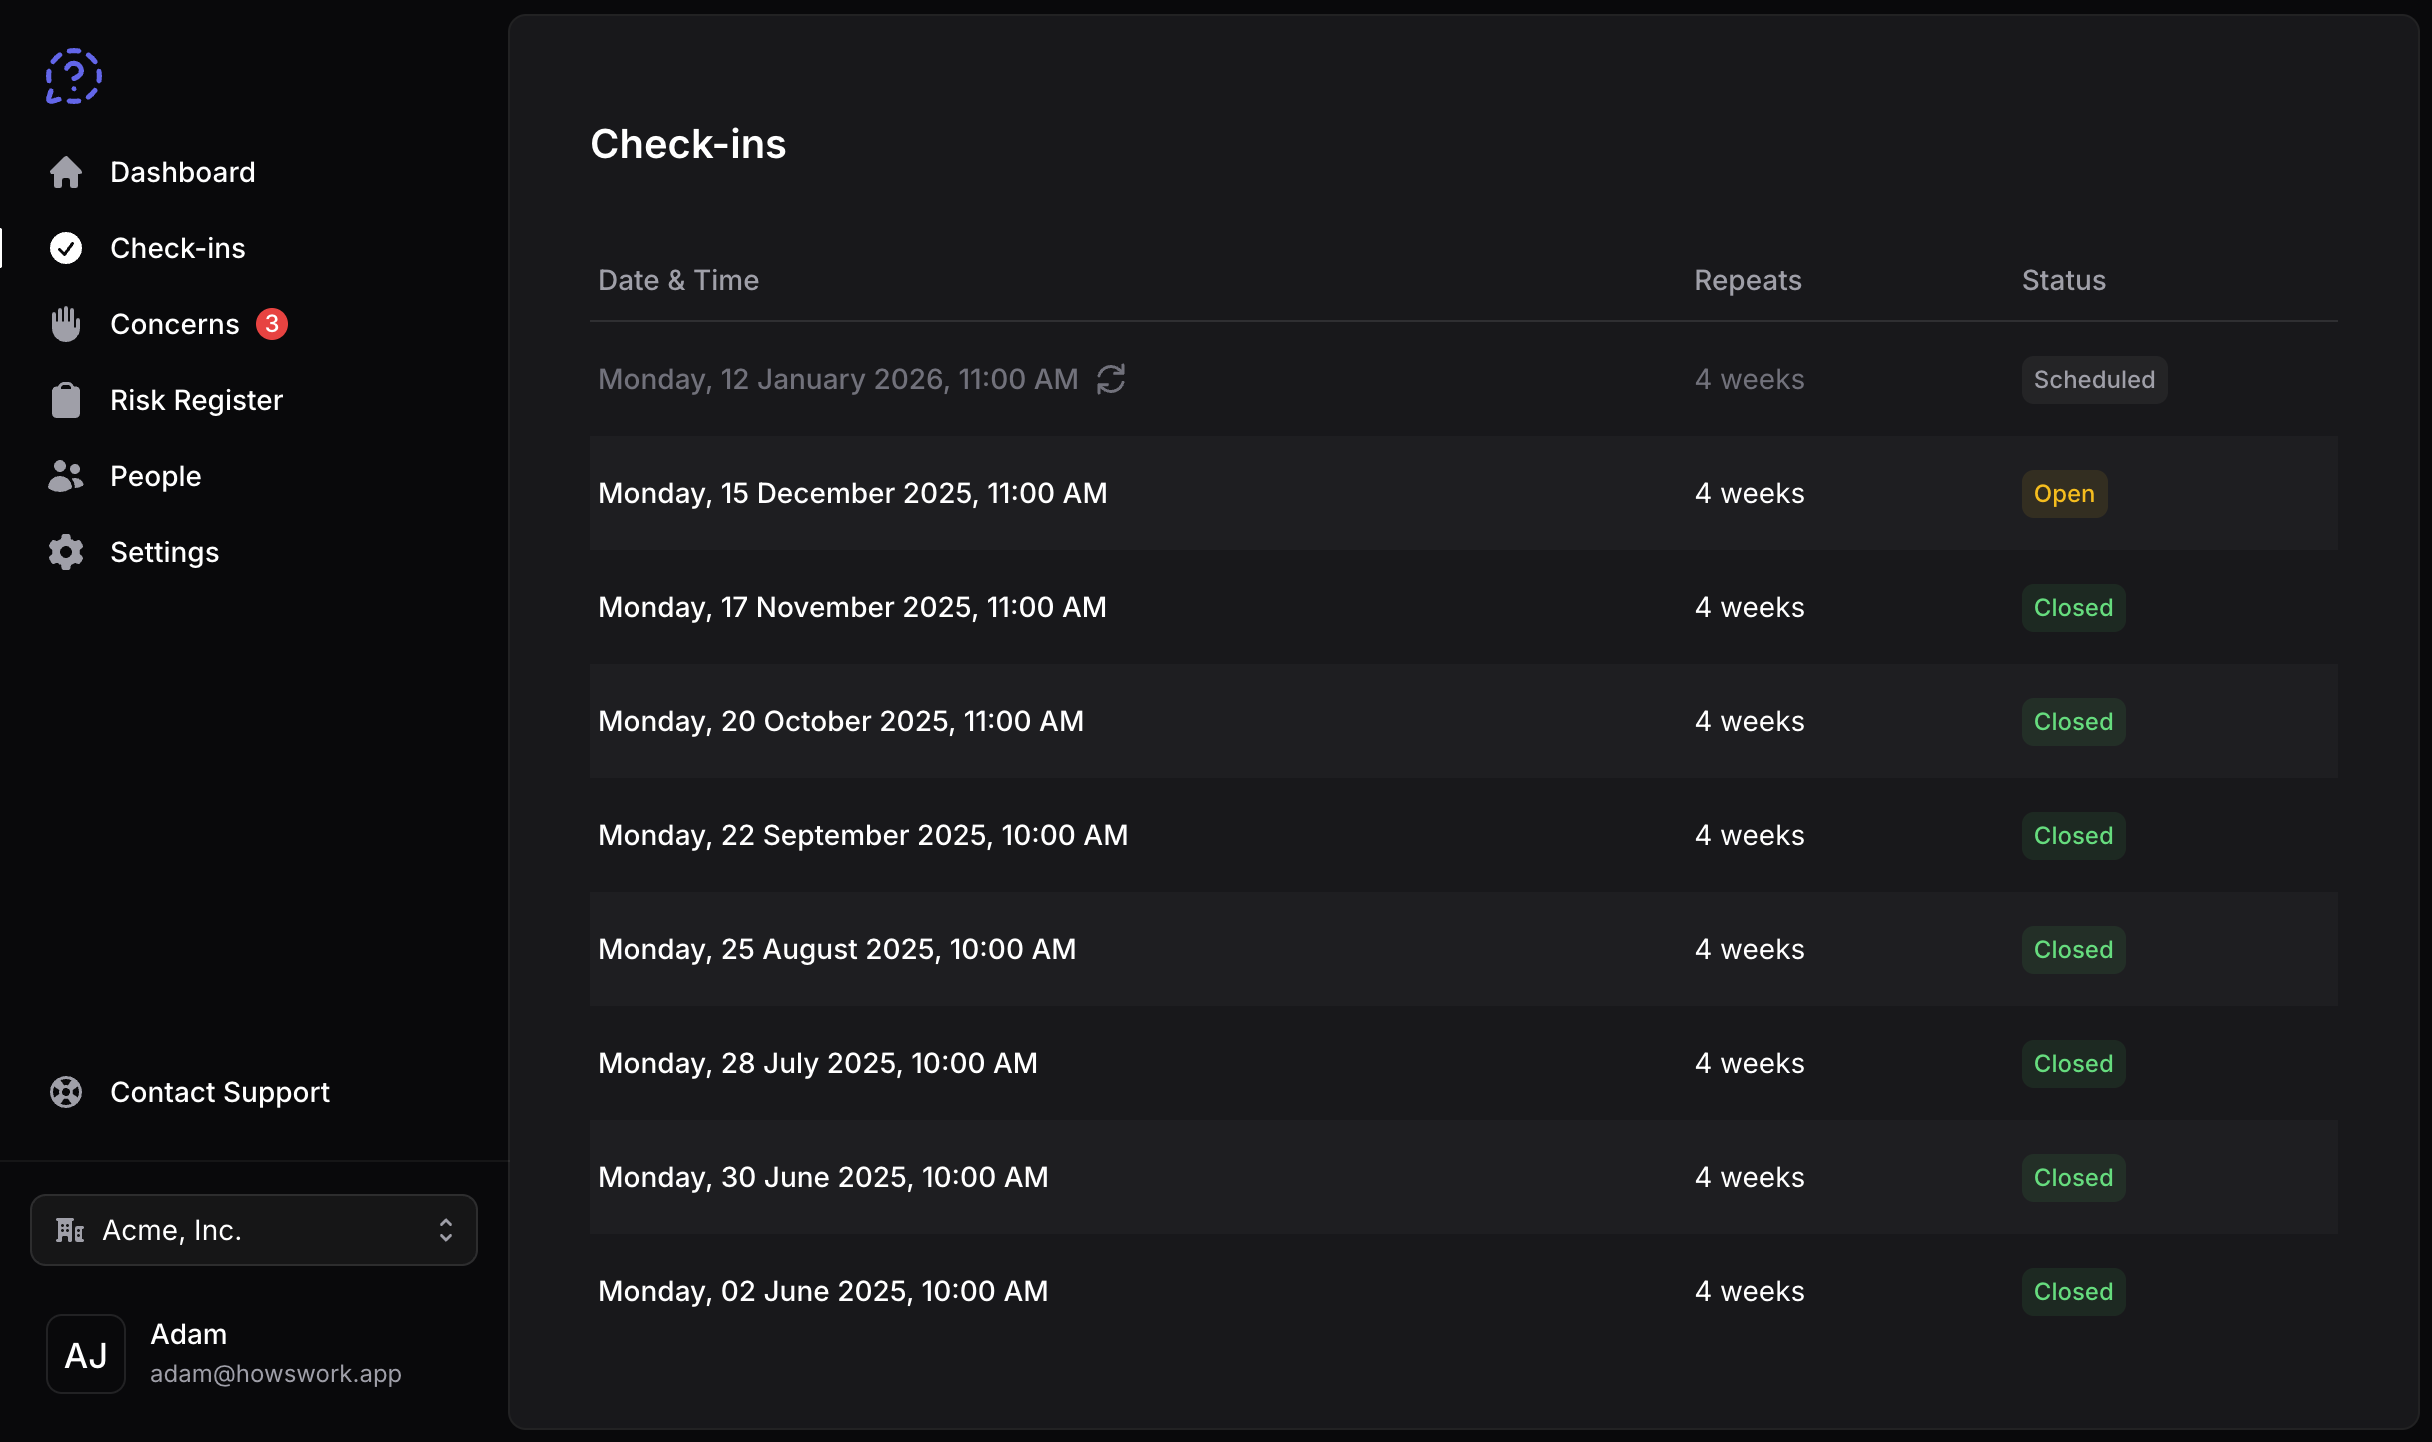Select the Dashboard home icon

[66, 172]
